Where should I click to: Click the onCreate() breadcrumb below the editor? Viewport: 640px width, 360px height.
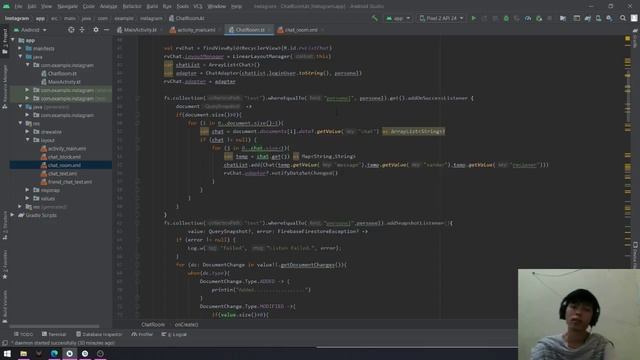tap(186, 324)
